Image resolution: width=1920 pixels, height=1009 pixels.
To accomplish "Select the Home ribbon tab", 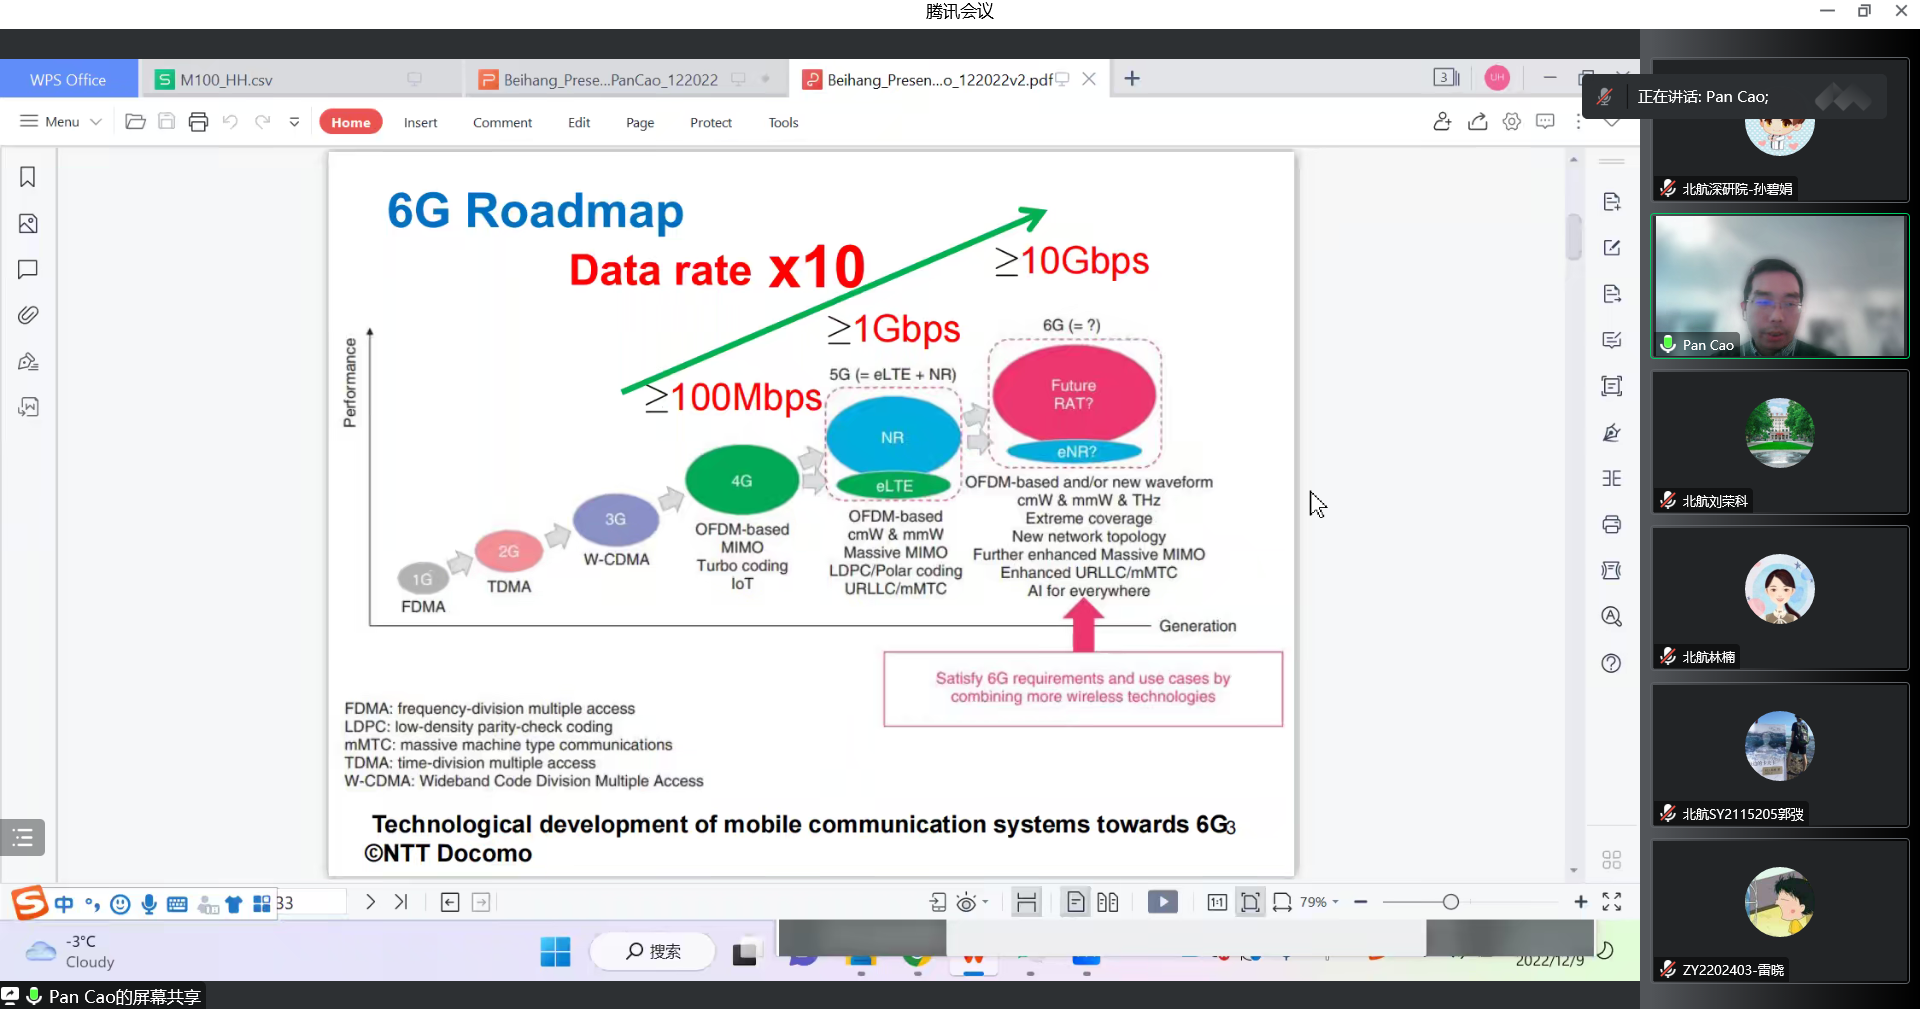I will click(x=351, y=122).
